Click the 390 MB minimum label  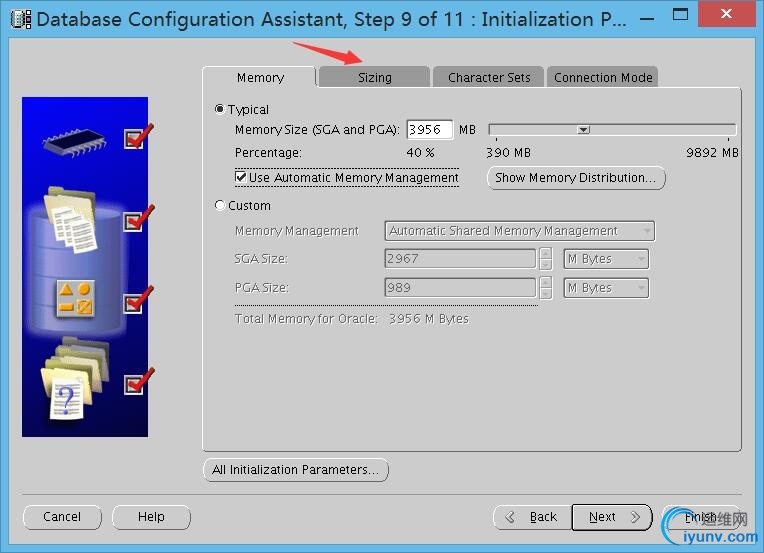point(508,153)
